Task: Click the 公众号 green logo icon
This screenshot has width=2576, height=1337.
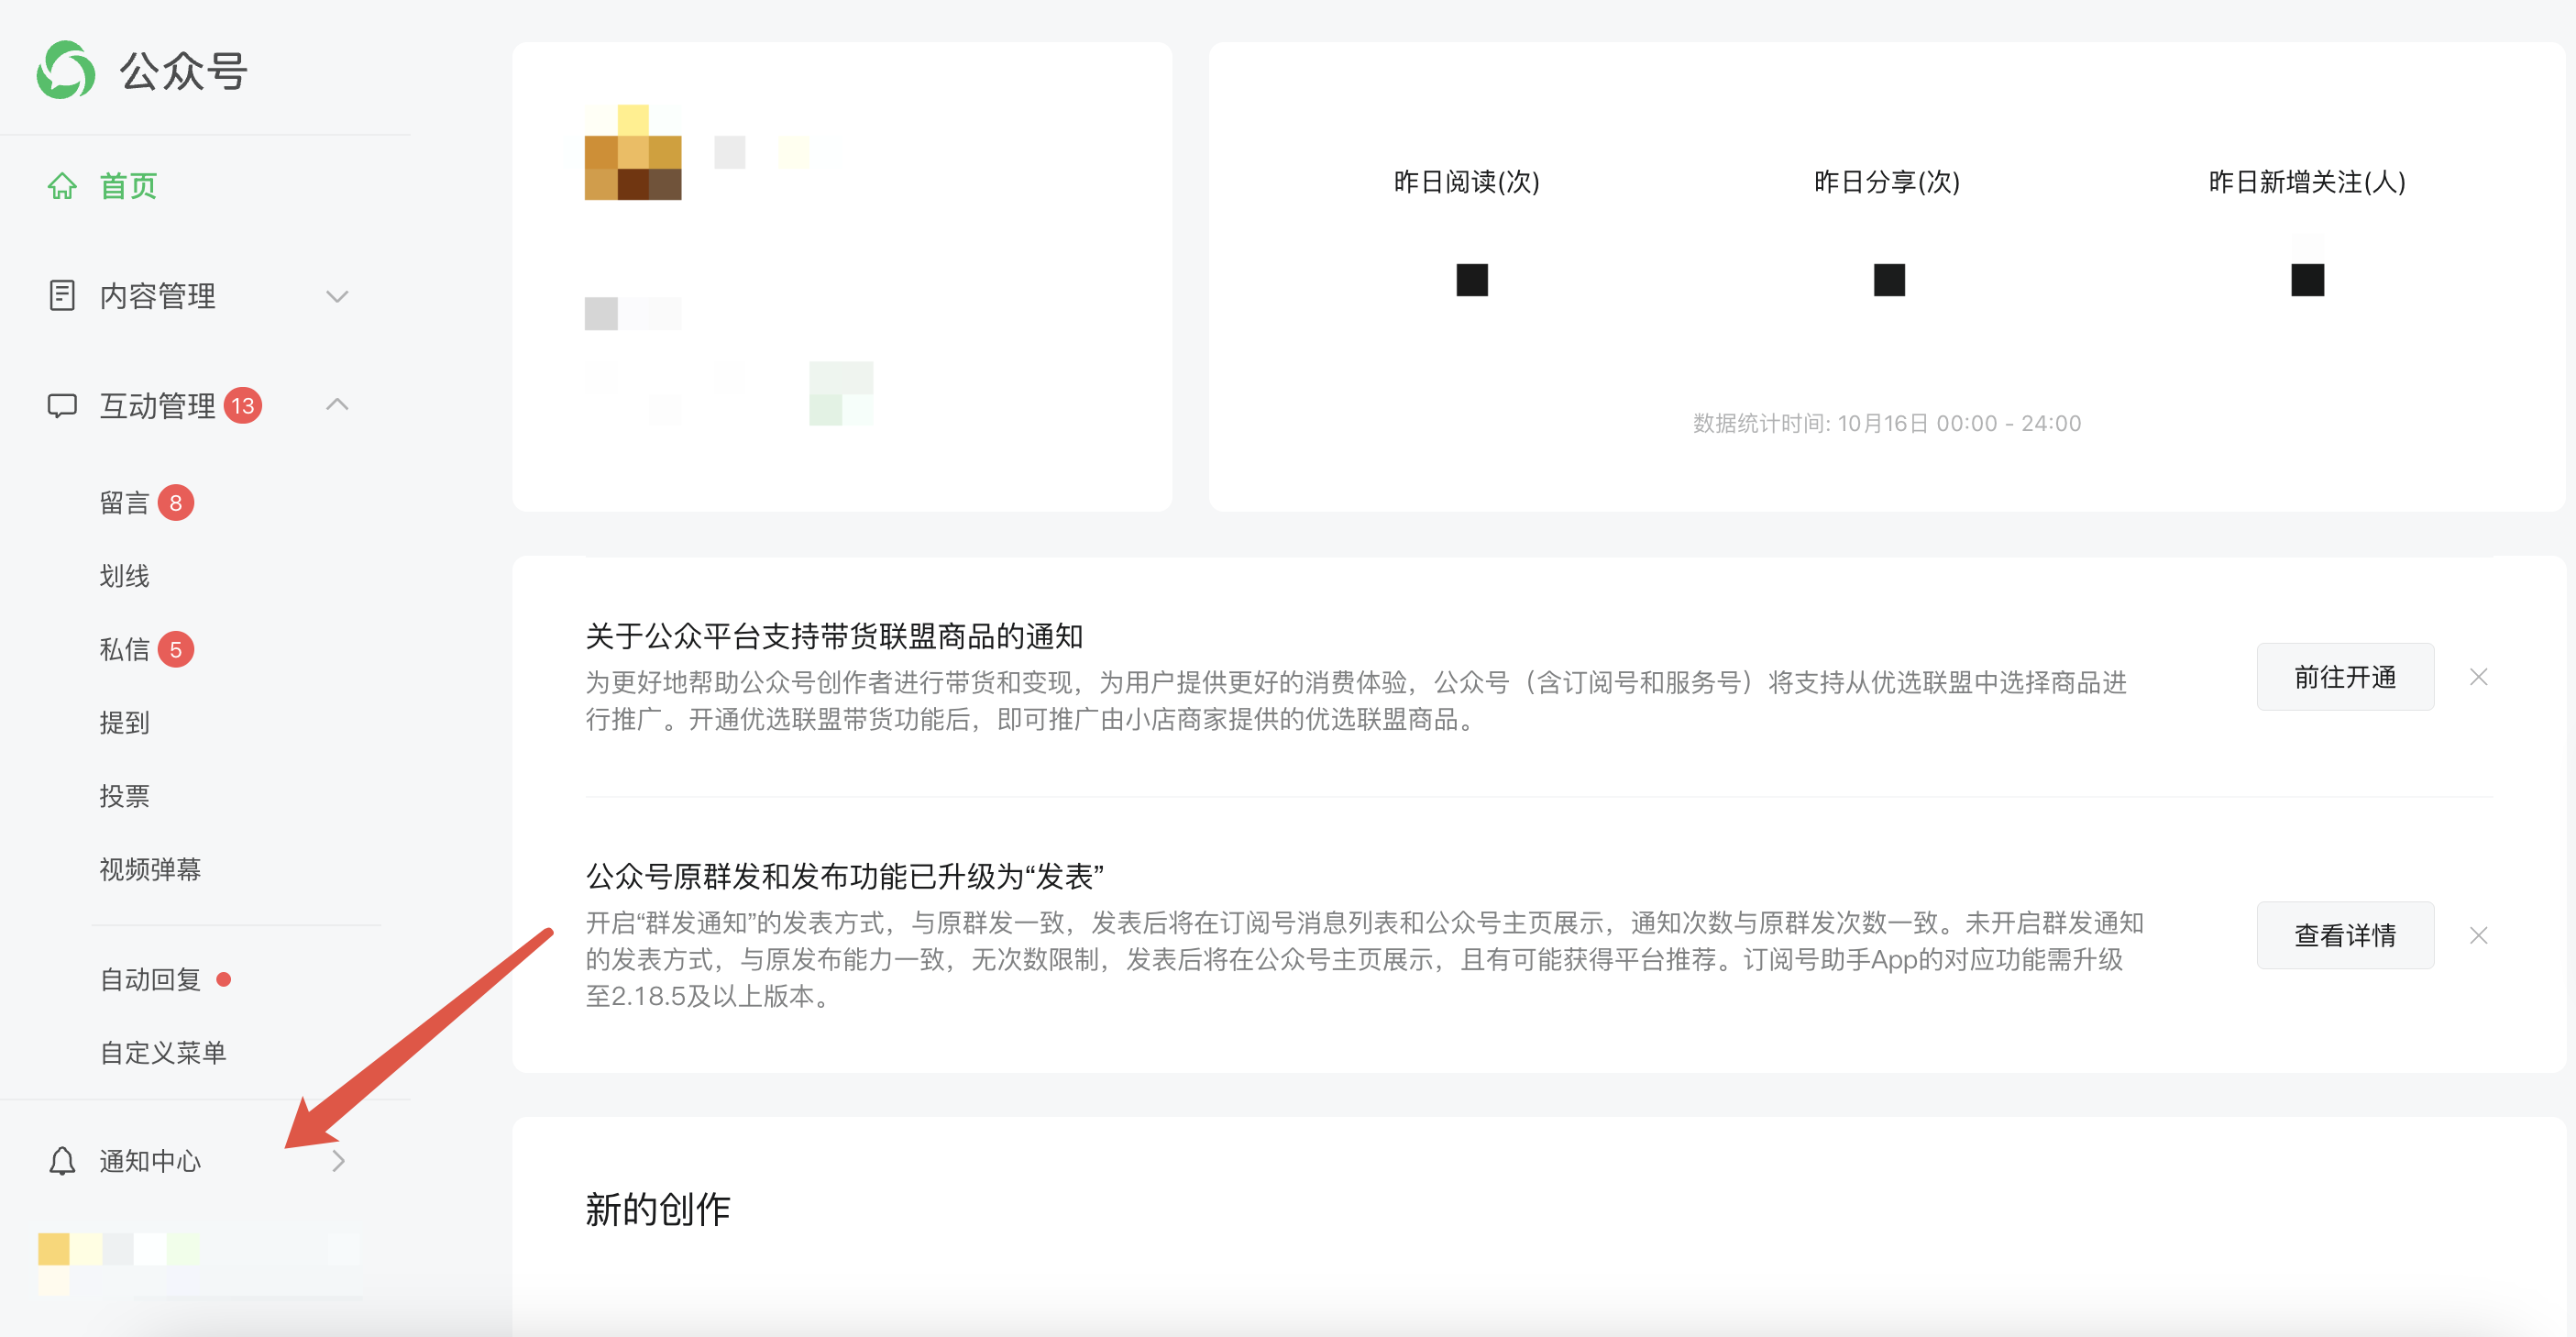Action: (66, 70)
